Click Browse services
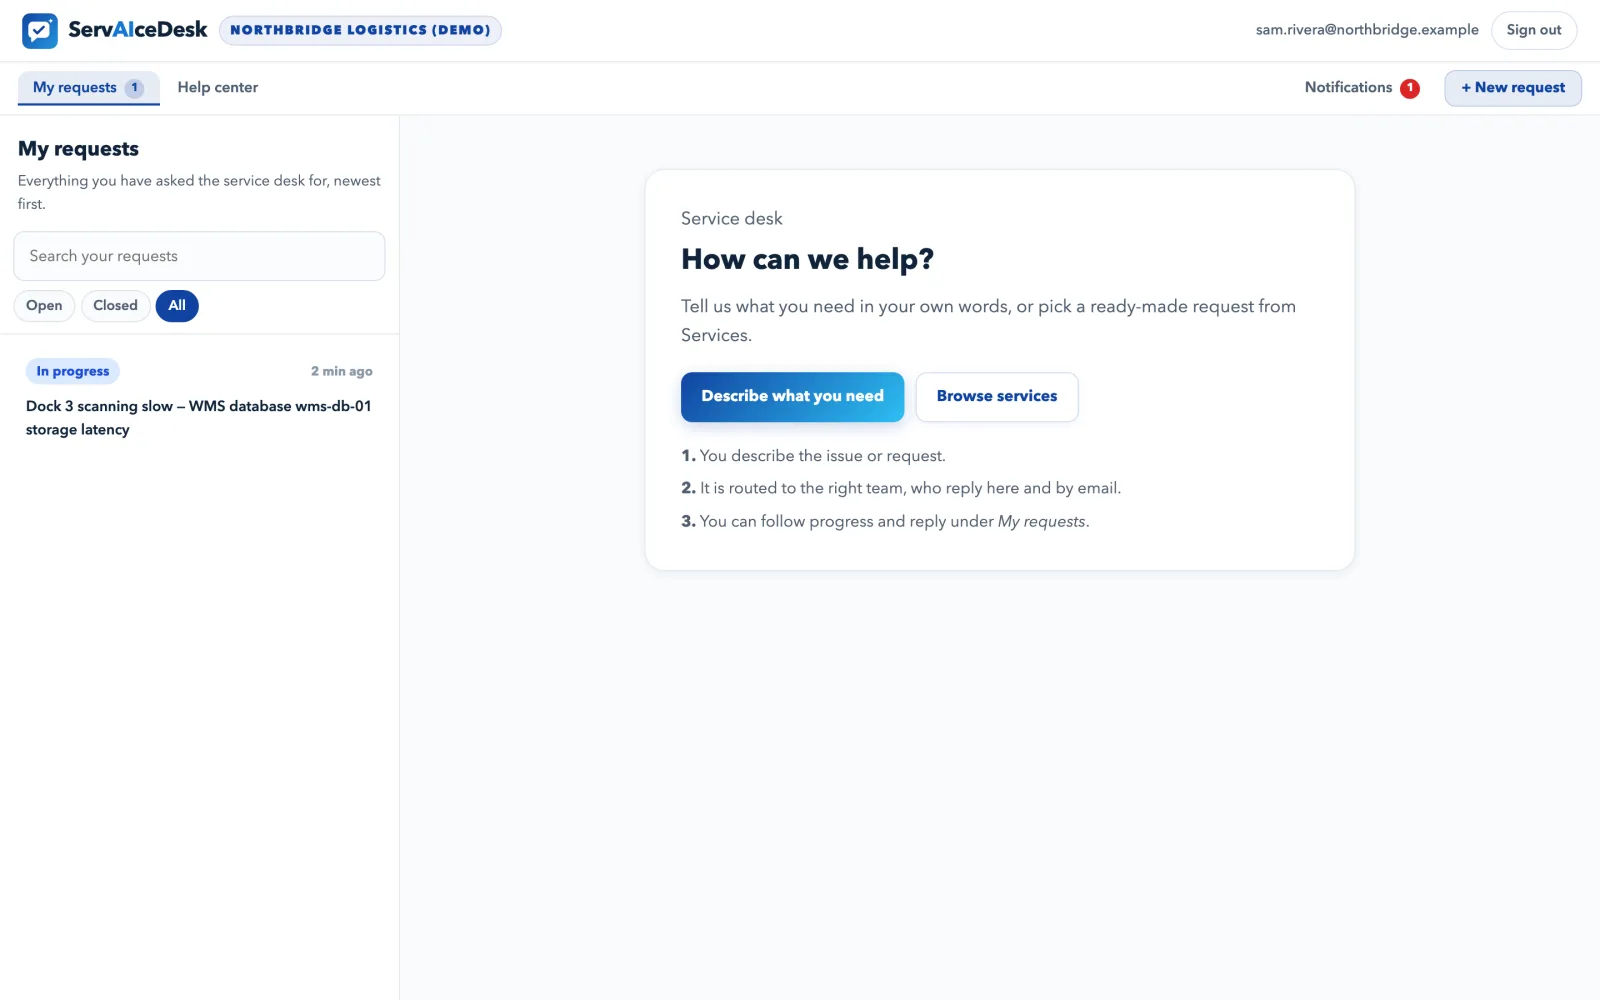The image size is (1600, 1000). tap(997, 397)
